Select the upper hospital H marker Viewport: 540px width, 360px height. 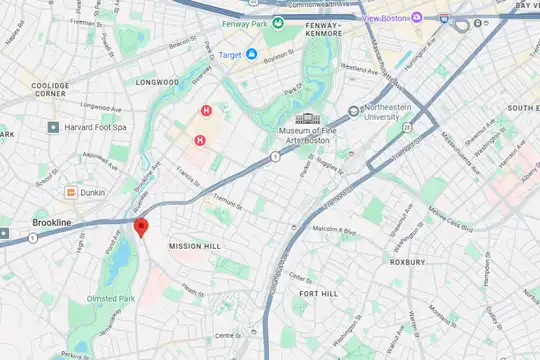[x=206, y=111]
